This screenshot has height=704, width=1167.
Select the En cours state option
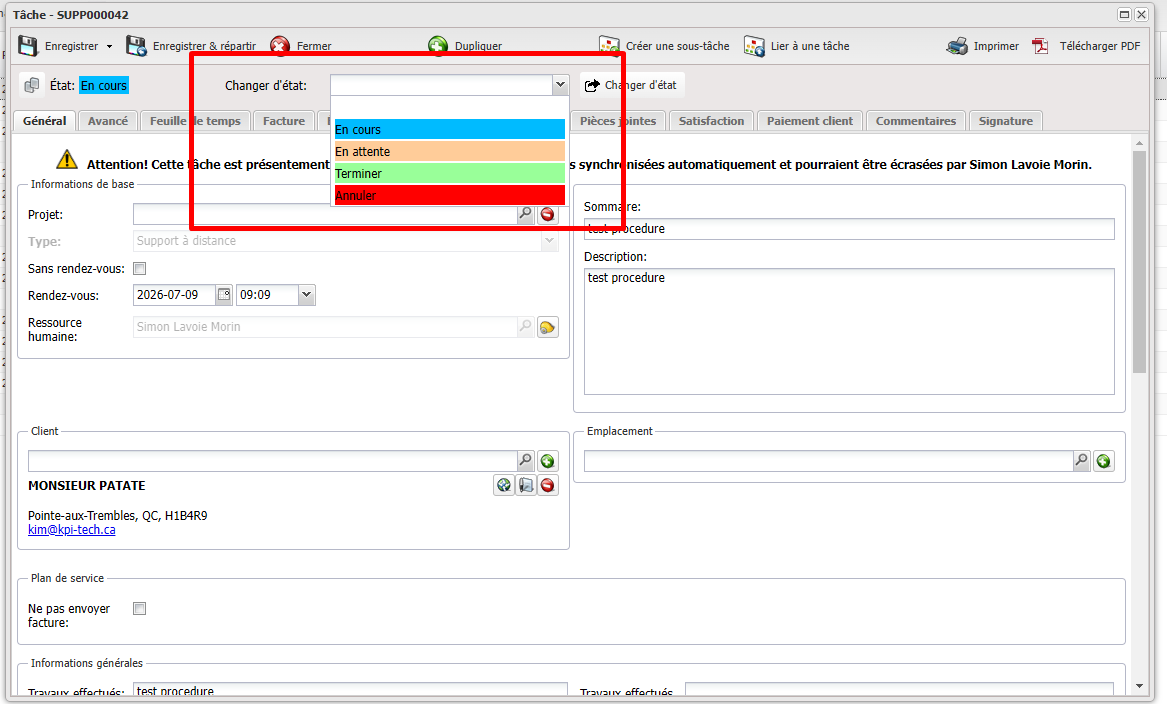tap(450, 129)
